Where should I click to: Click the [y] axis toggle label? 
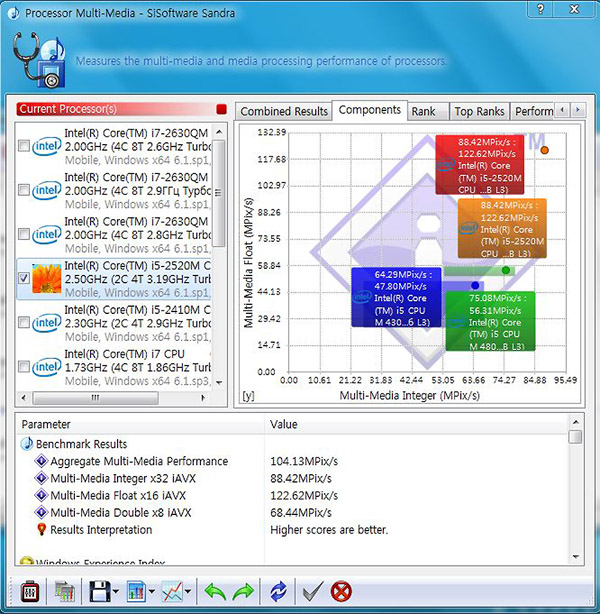(248, 396)
